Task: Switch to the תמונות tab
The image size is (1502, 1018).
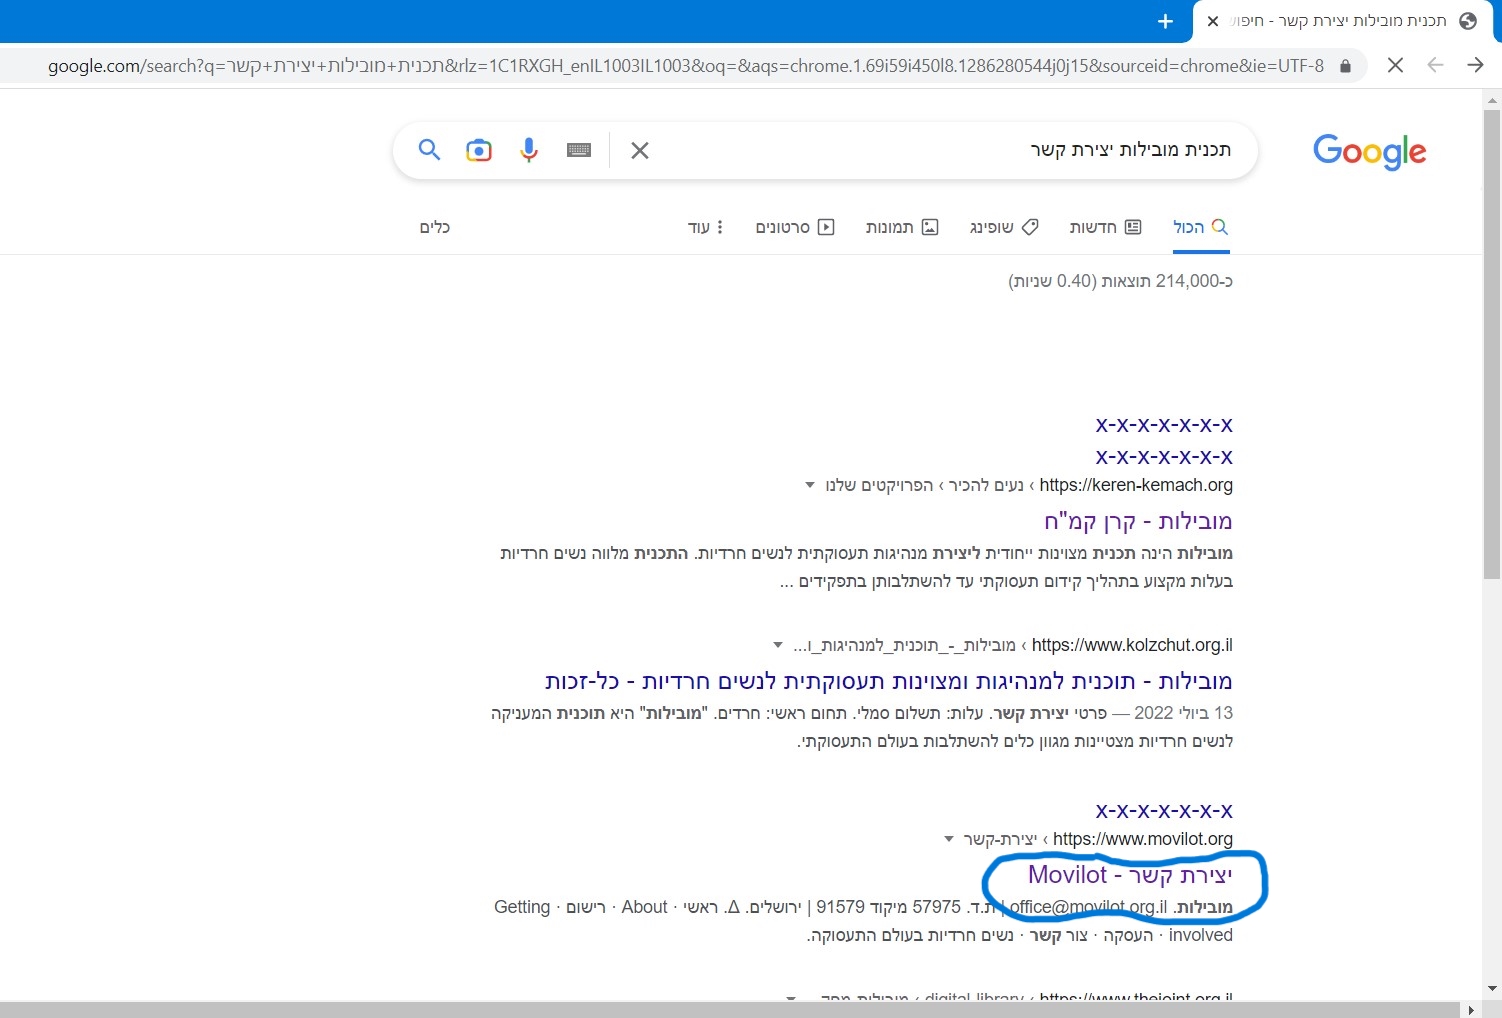Action: coord(902,228)
